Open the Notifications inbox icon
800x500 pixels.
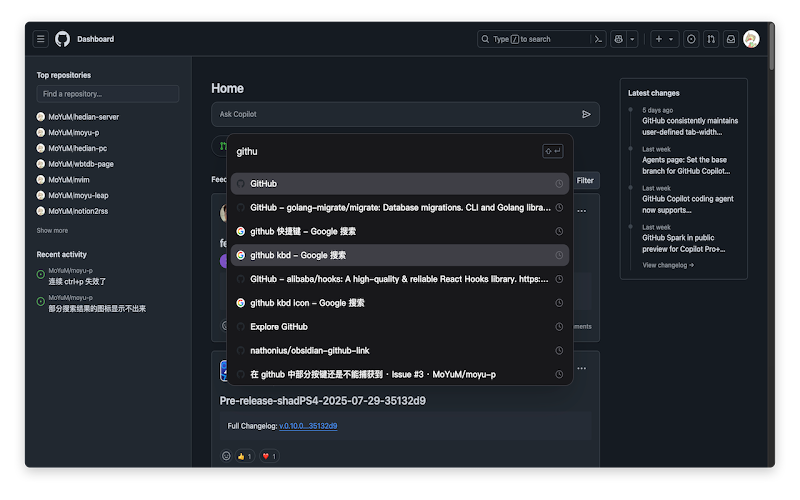[731, 39]
